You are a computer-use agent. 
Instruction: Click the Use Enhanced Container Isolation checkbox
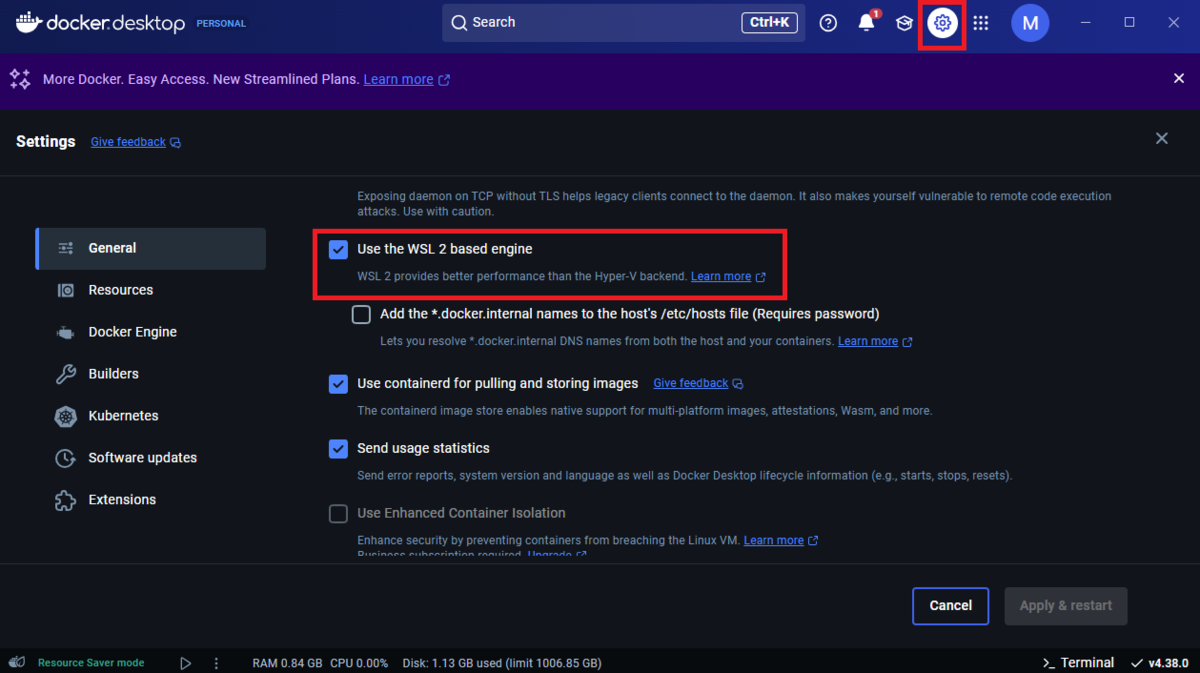pos(338,514)
